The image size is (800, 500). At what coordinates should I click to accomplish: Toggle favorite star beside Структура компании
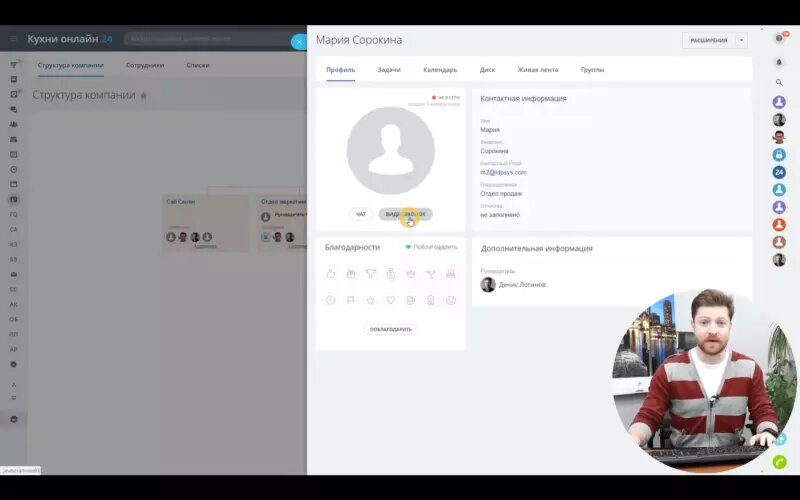144,95
